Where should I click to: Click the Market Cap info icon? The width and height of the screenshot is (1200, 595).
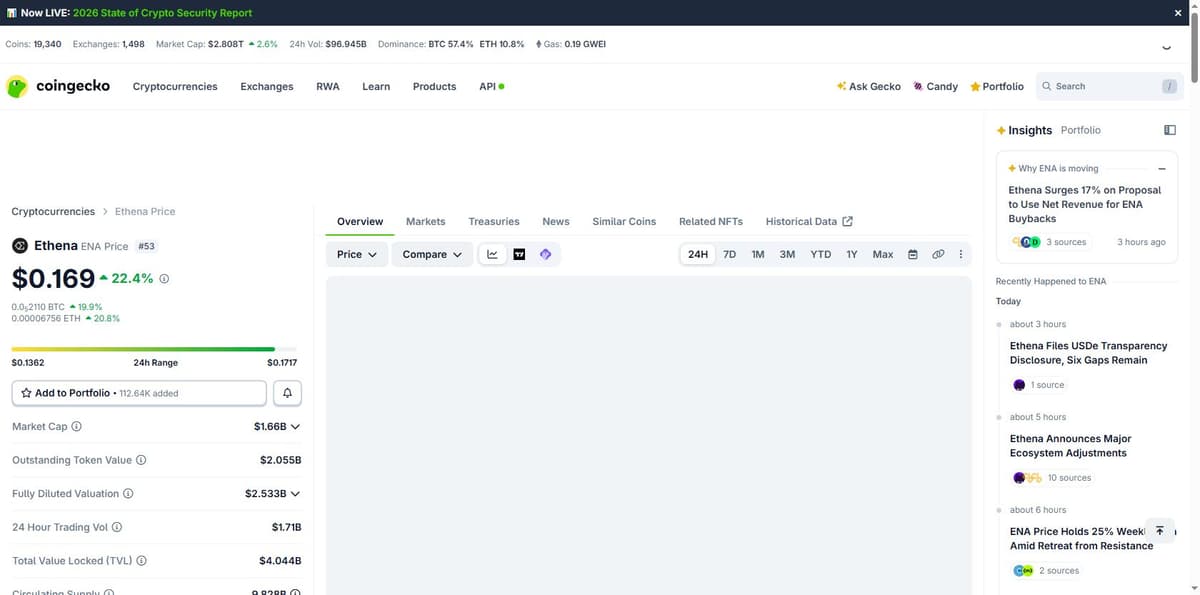point(77,427)
